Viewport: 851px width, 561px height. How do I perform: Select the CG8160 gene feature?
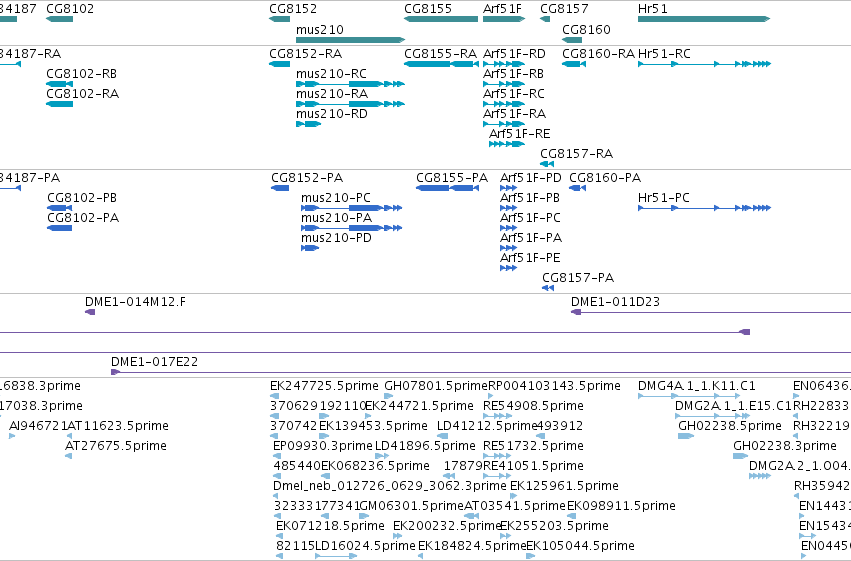(572, 40)
